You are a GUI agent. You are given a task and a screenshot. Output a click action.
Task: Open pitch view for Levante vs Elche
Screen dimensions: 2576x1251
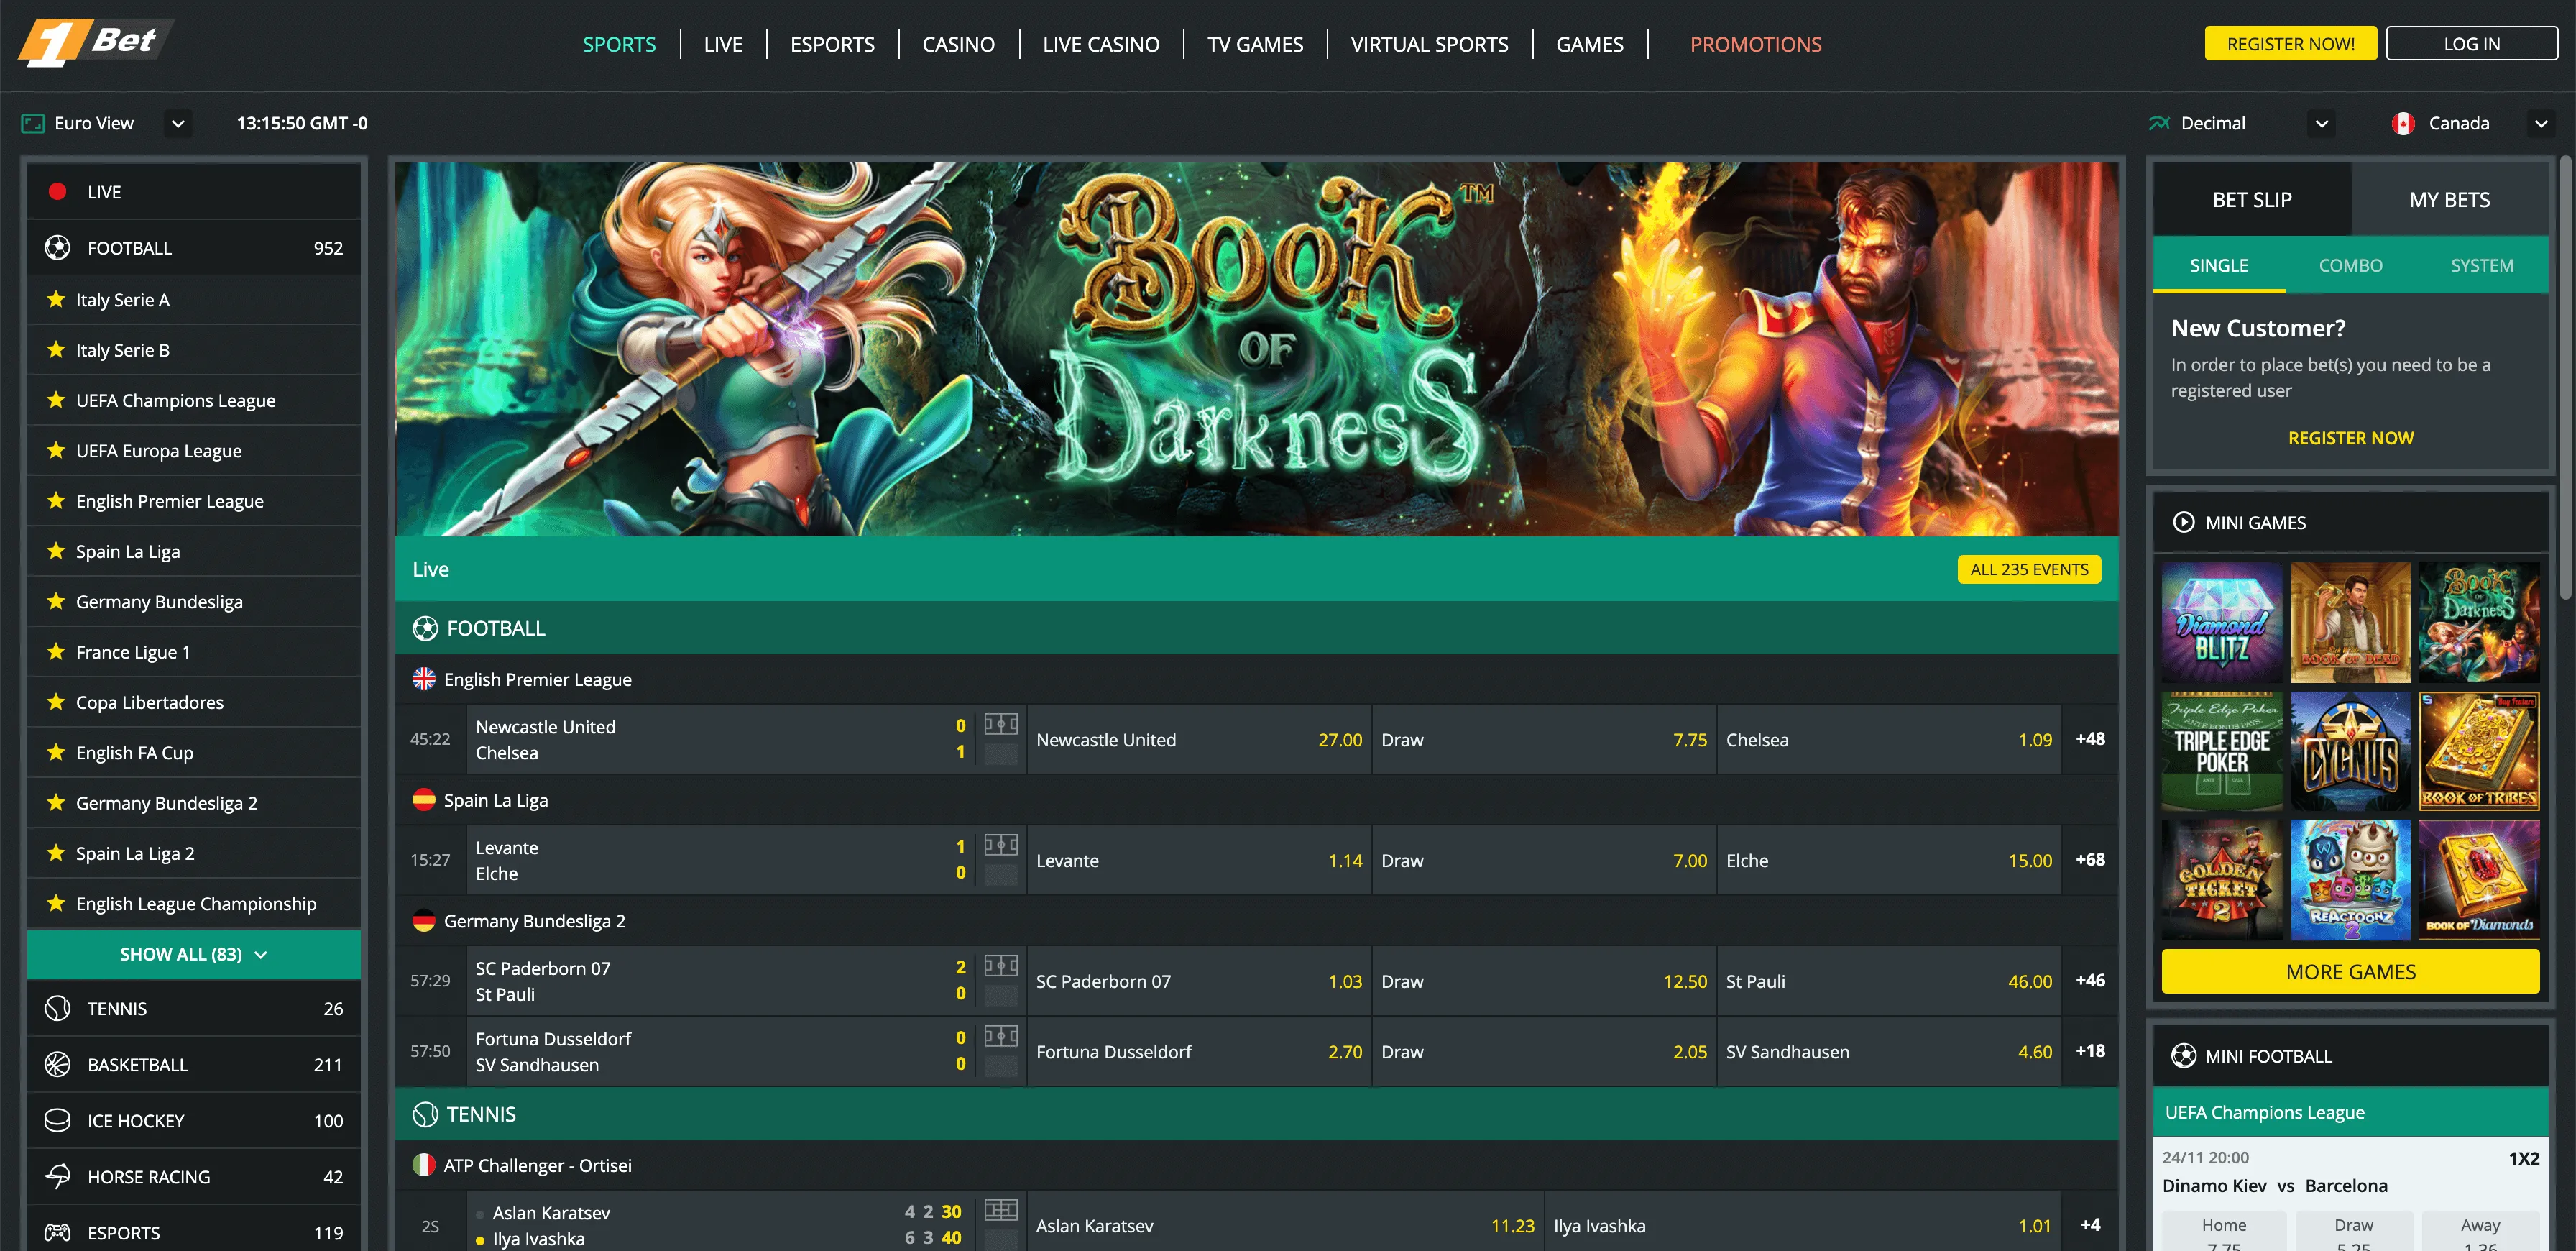tap(1001, 845)
